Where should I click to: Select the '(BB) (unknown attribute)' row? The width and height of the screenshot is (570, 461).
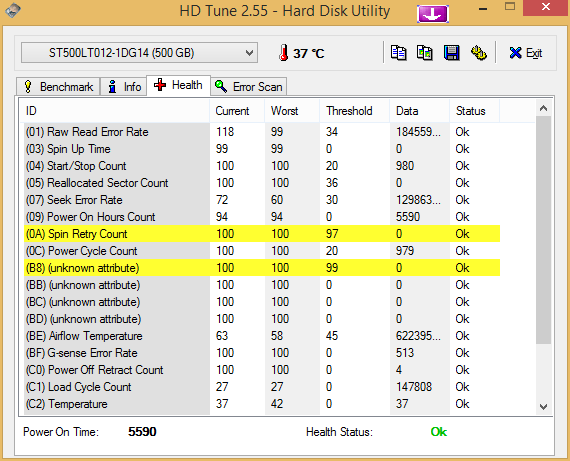(x=262, y=285)
